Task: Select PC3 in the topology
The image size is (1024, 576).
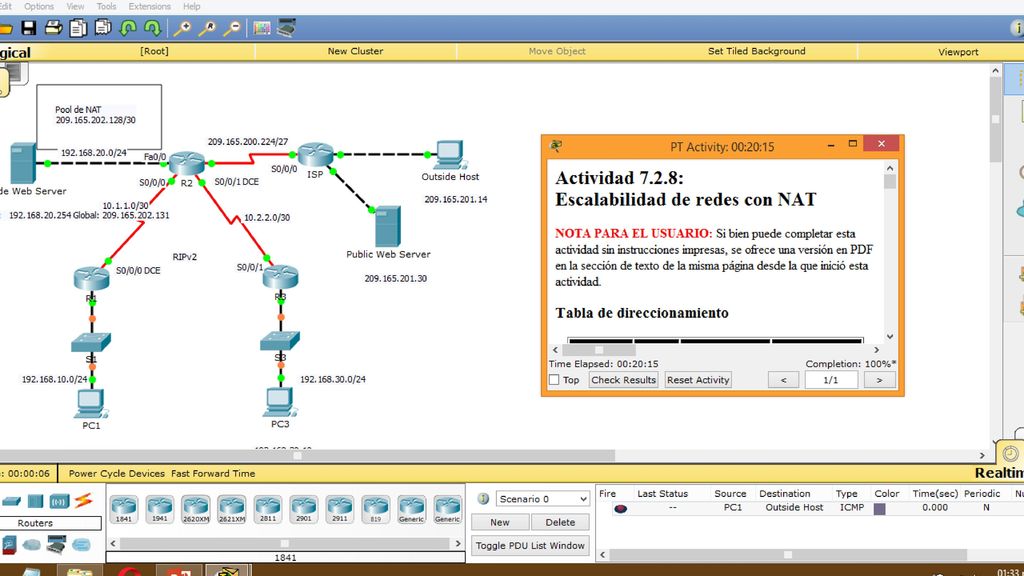Action: point(279,402)
